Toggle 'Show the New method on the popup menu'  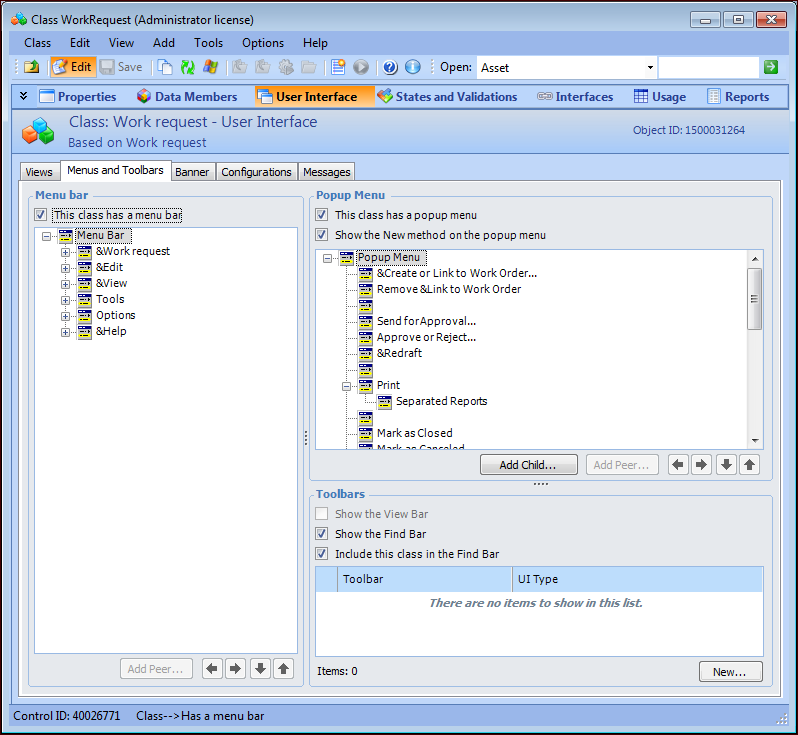pos(322,235)
